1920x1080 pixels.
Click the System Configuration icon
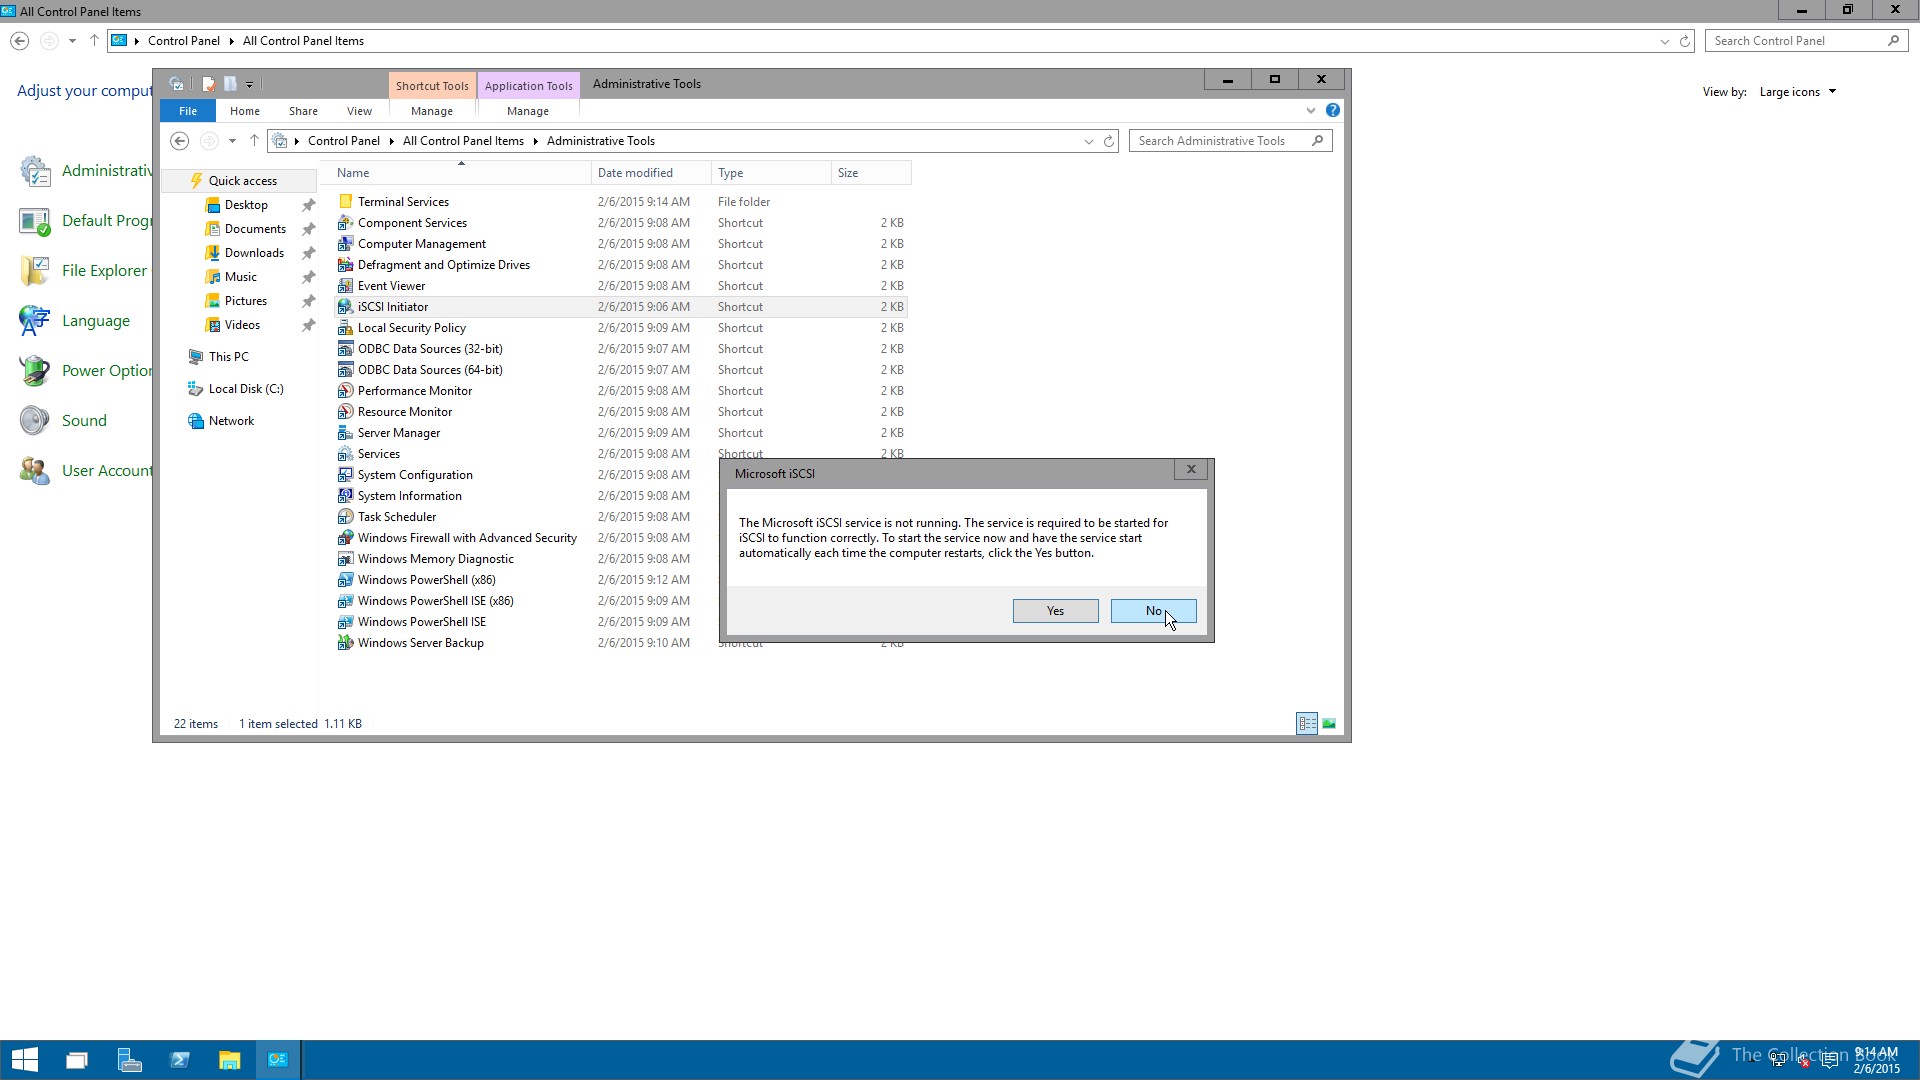pos(345,475)
